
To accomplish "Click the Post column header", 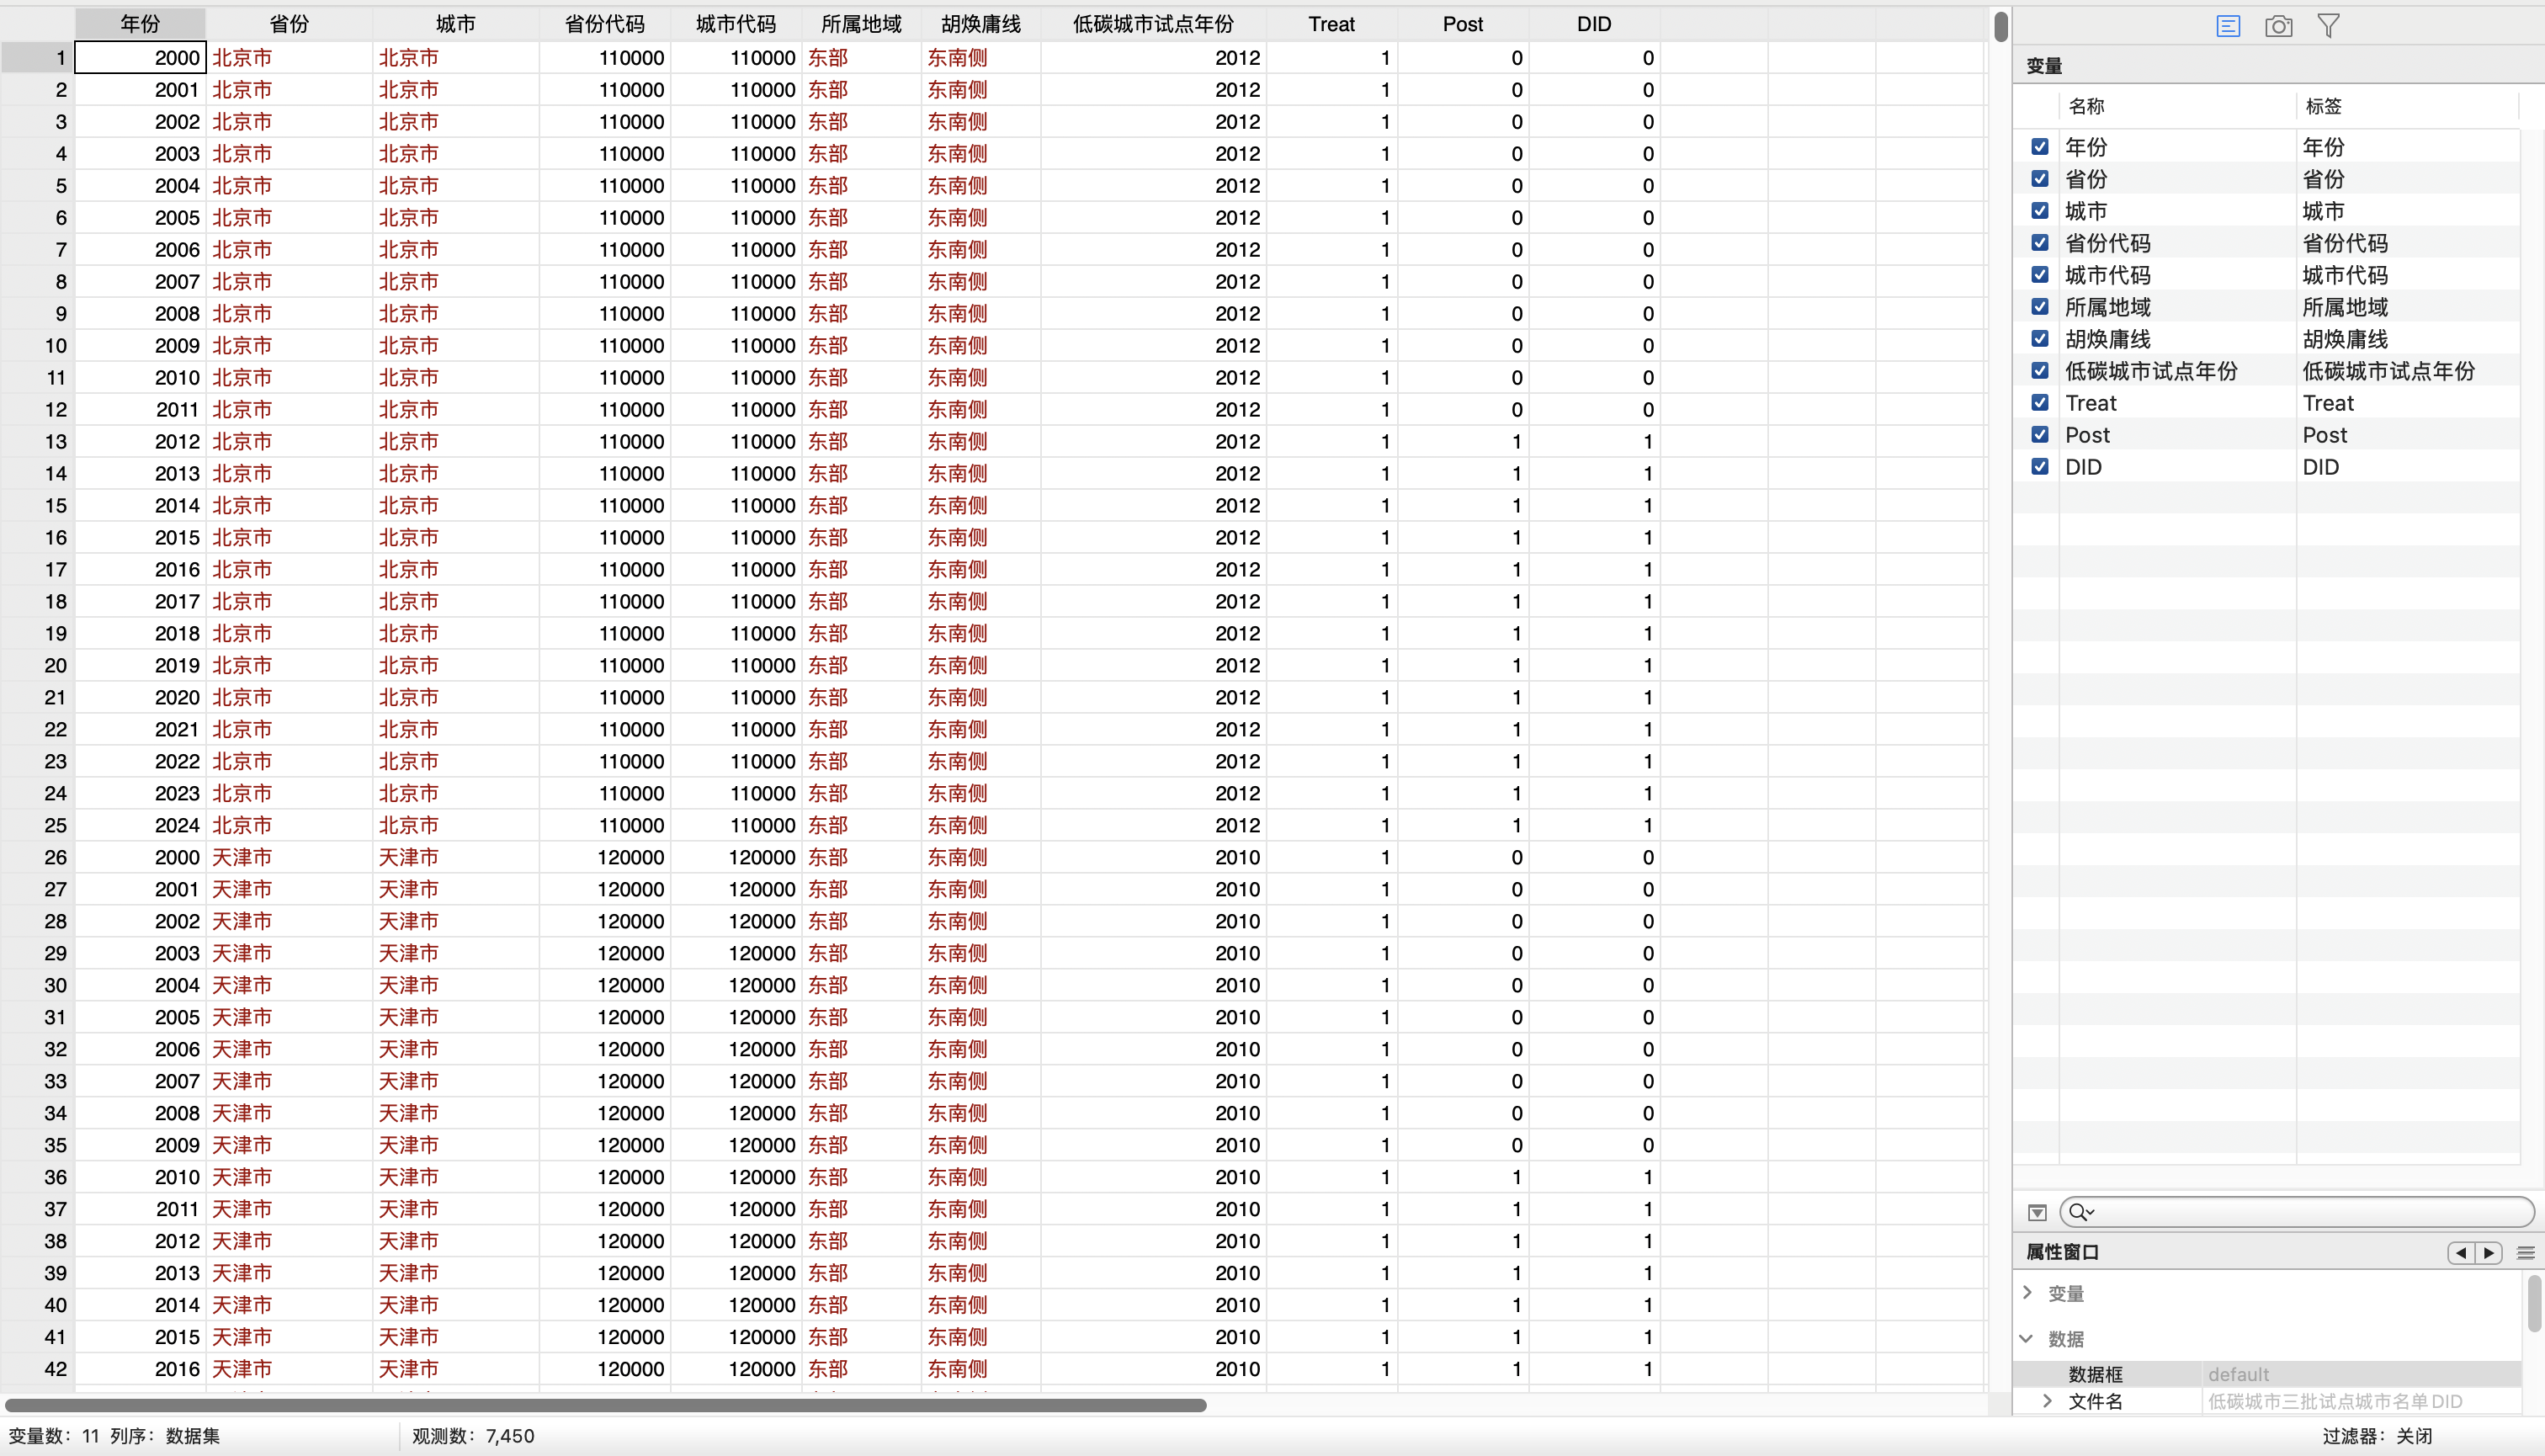I will (x=1462, y=24).
